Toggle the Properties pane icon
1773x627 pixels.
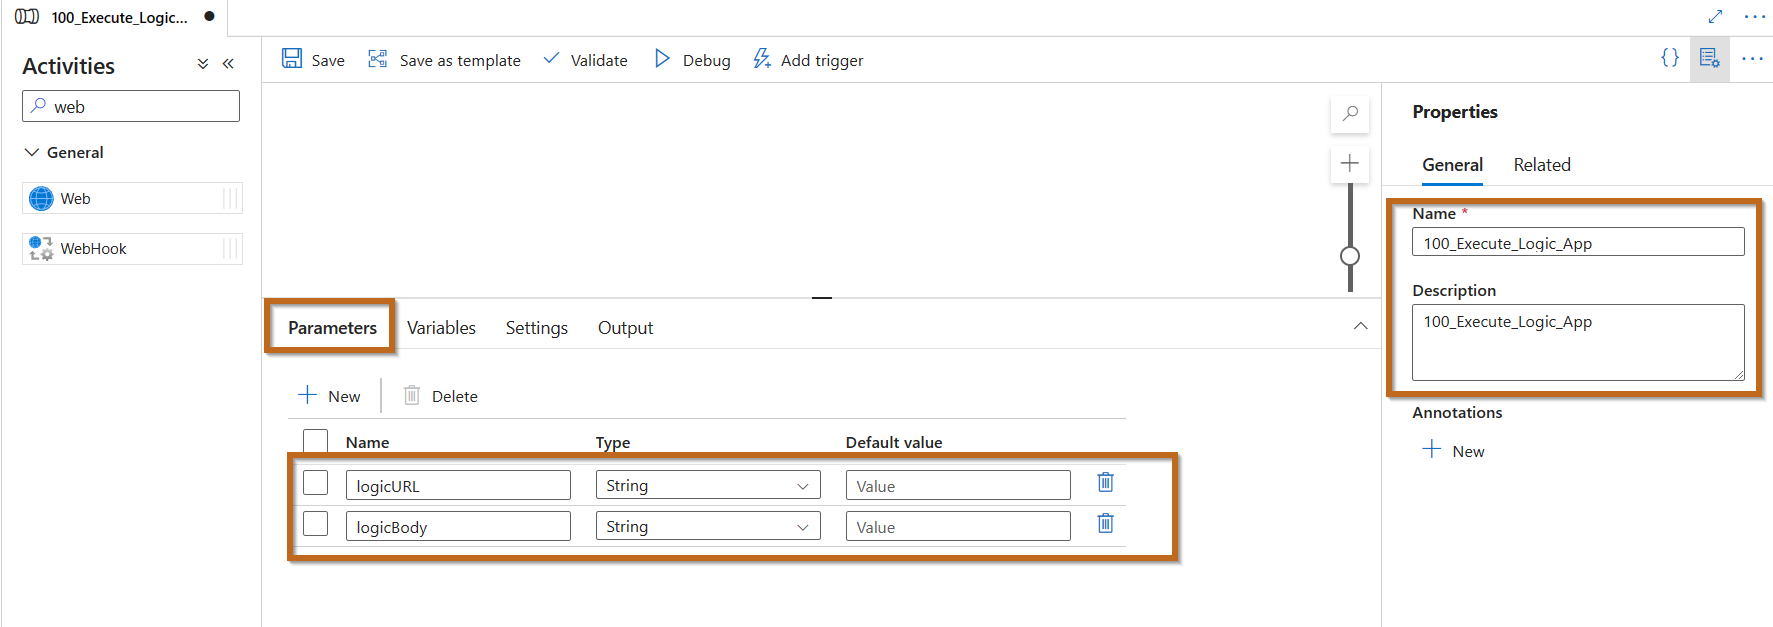point(1709,59)
